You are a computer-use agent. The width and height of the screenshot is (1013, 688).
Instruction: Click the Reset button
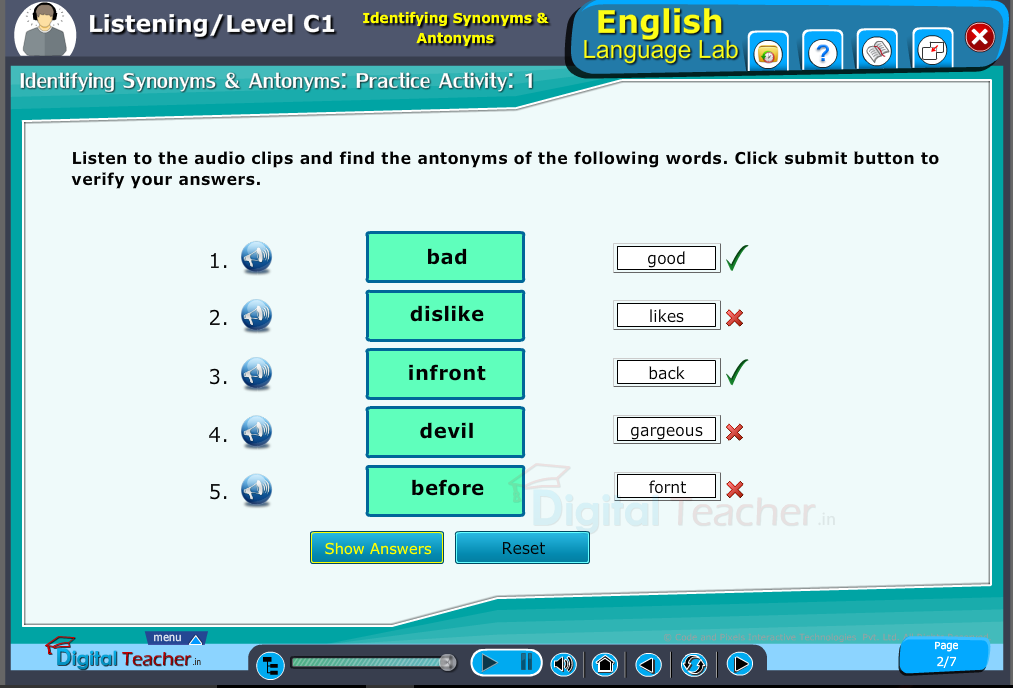(522, 548)
